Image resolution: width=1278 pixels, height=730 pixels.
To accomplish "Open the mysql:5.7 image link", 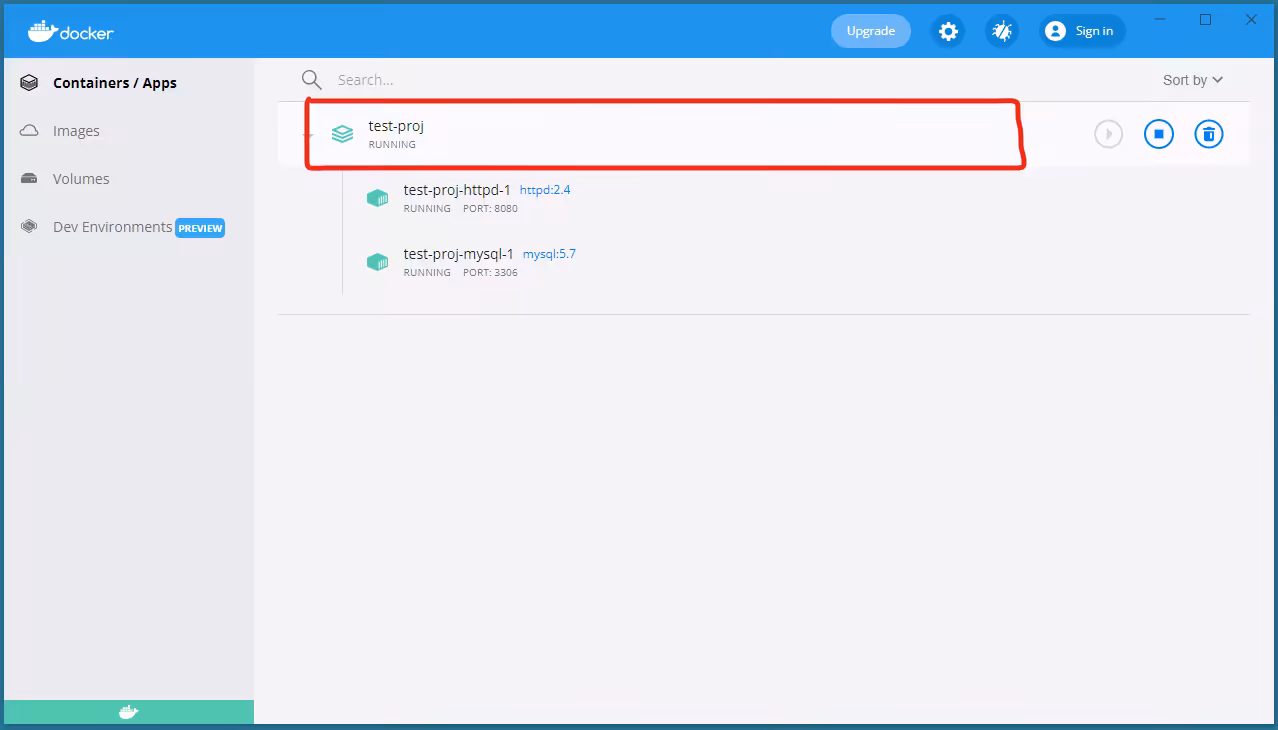I will (x=549, y=254).
